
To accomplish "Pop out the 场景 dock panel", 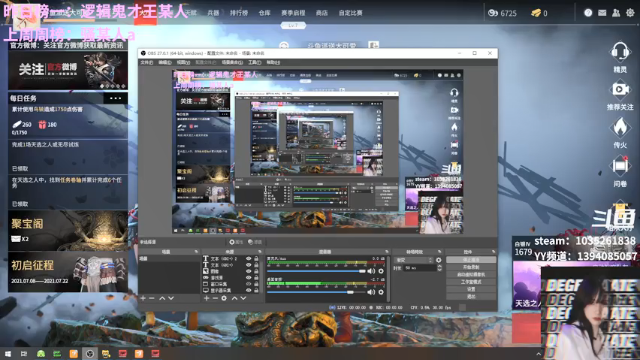I will [196, 252].
